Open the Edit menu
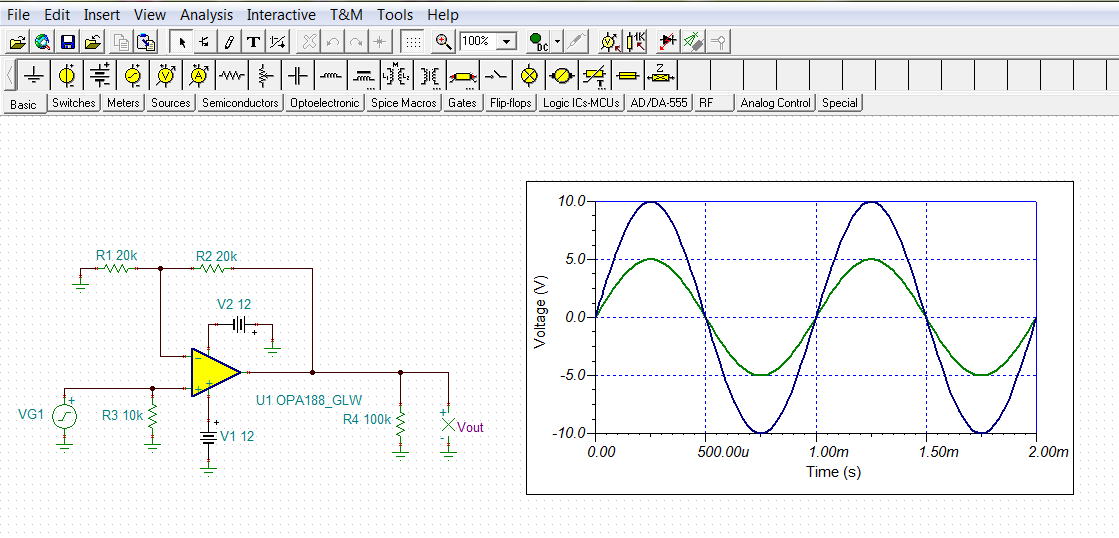The width and height of the screenshot is (1119, 538). click(x=56, y=14)
